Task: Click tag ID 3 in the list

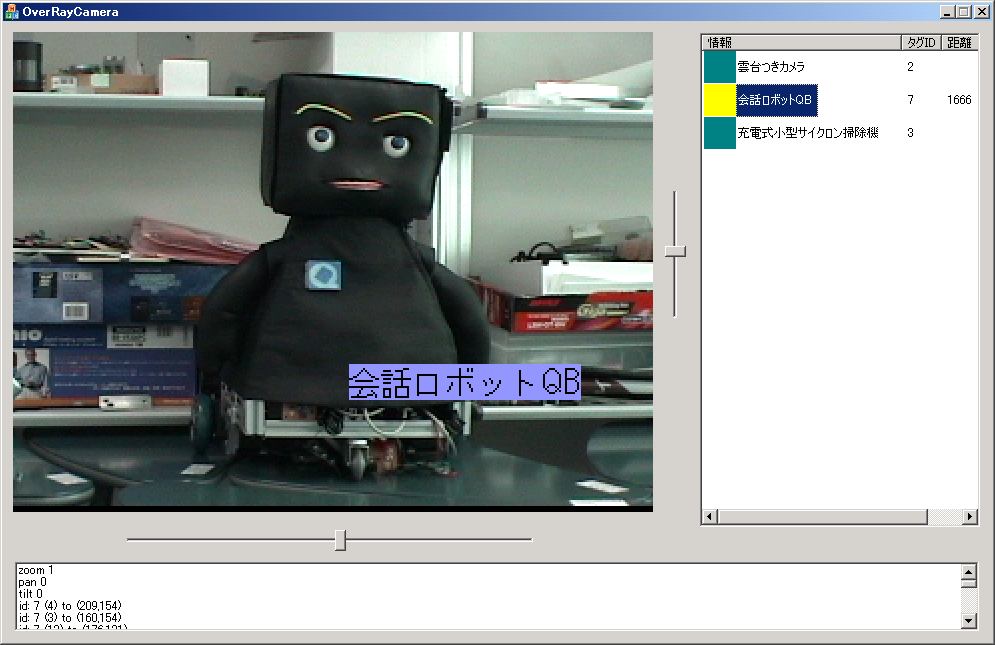Action: pyautogui.click(x=910, y=133)
